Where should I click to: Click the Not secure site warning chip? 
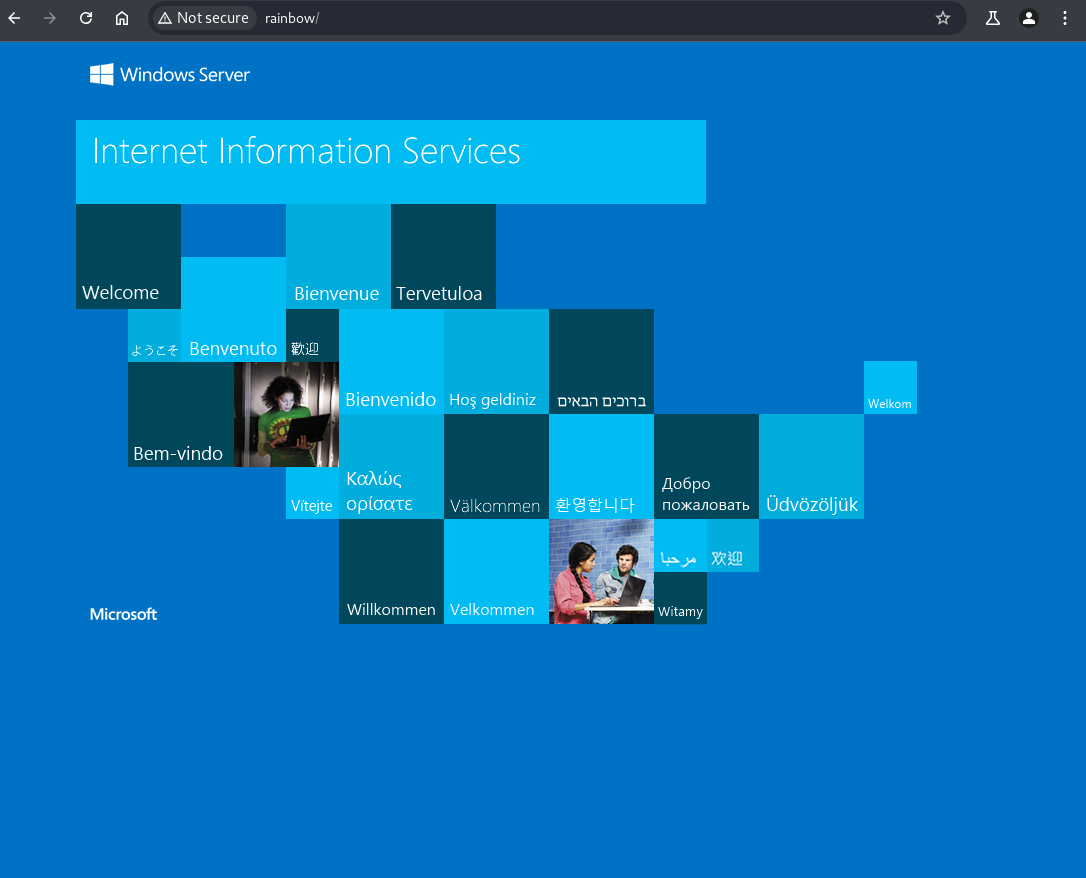(x=204, y=18)
